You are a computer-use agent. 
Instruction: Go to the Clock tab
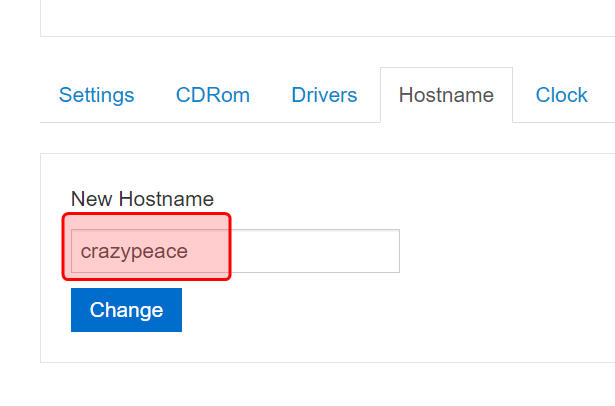tap(561, 95)
